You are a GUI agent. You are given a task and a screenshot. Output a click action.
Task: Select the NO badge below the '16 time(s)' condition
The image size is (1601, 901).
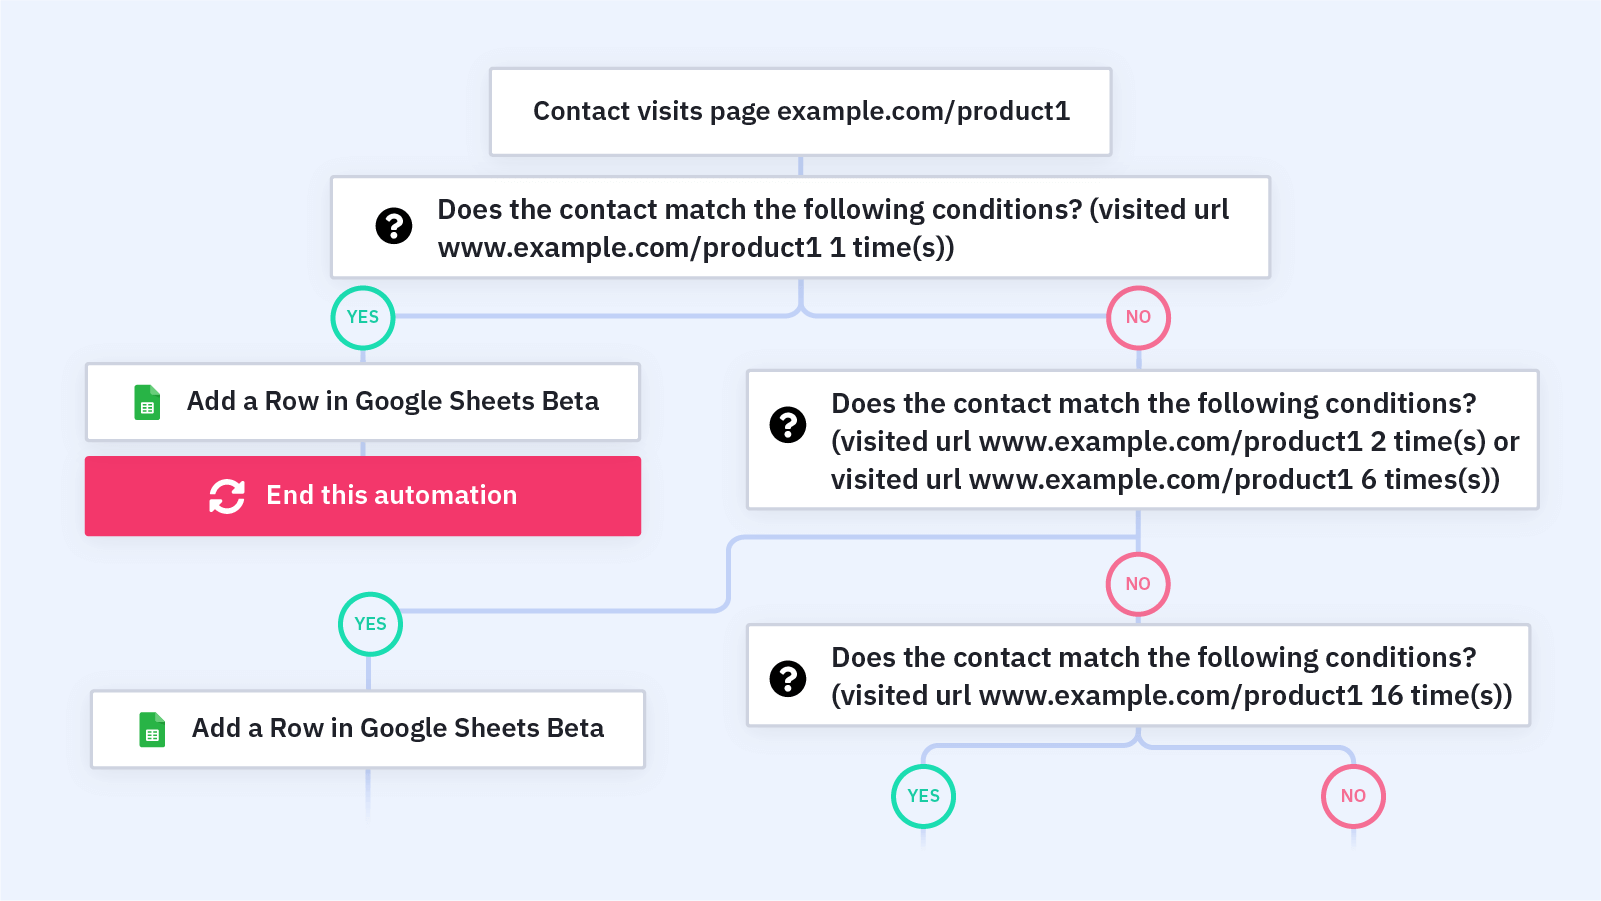pos(1353,796)
